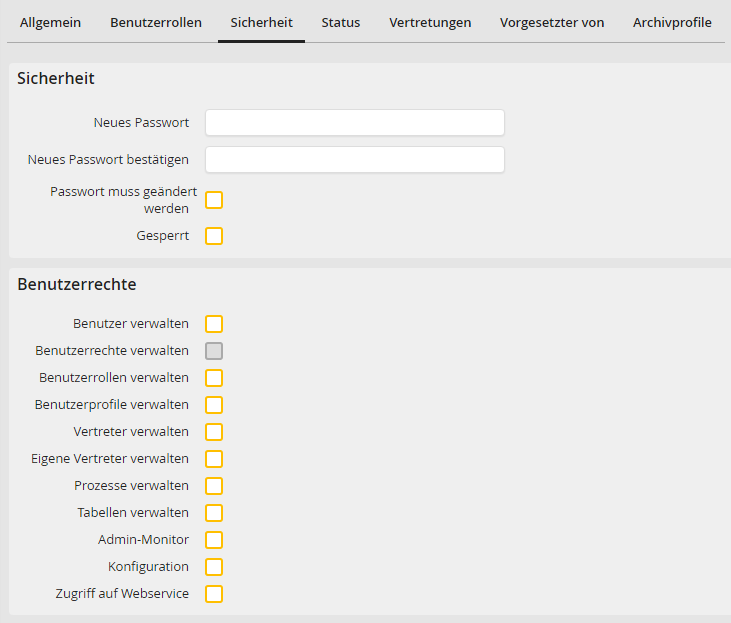This screenshot has height=623, width=731.
Task: Tick the Gesperrt checkbox
Action: pyautogui.click(x=214, y=236)
